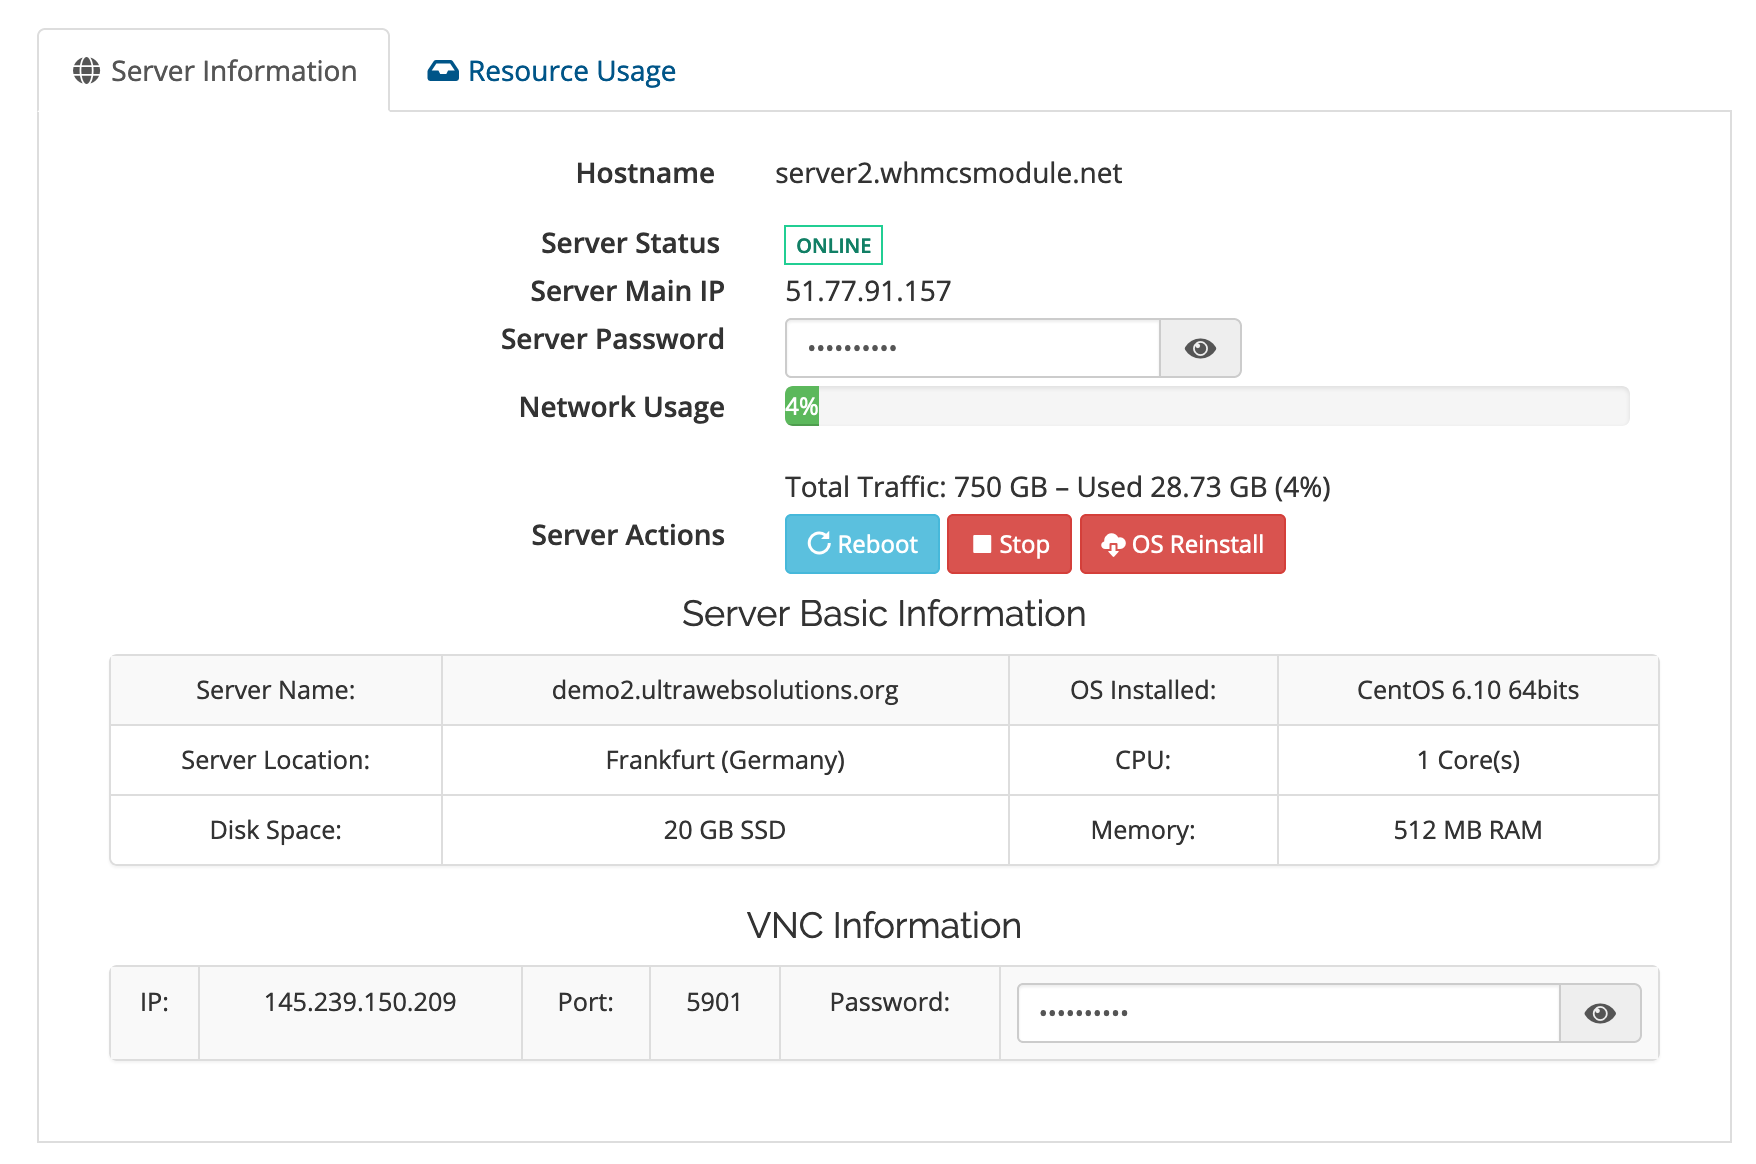Click the Stop server button
Screen dimensions: 1756x1164
pos(1009,544)
